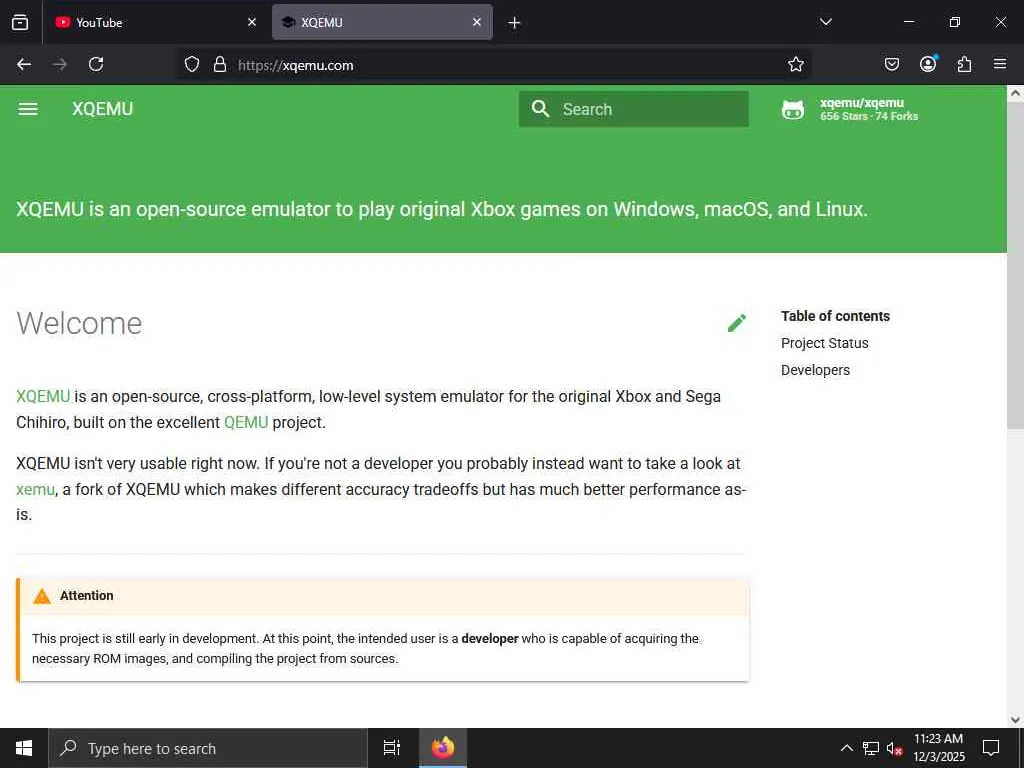
Task: Reload the page with the refresh icon
Action: pos(96,64)
